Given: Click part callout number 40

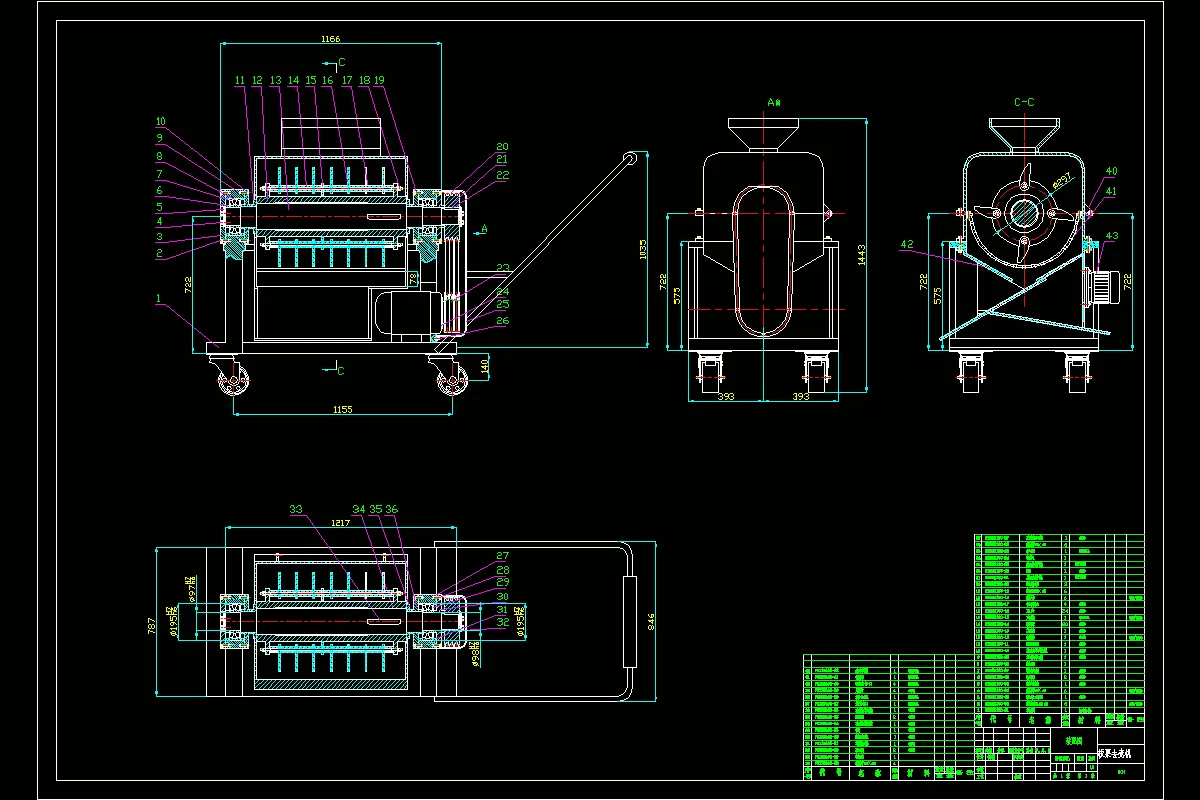Looking at the screenshot, I should (x=1111, y=172).
